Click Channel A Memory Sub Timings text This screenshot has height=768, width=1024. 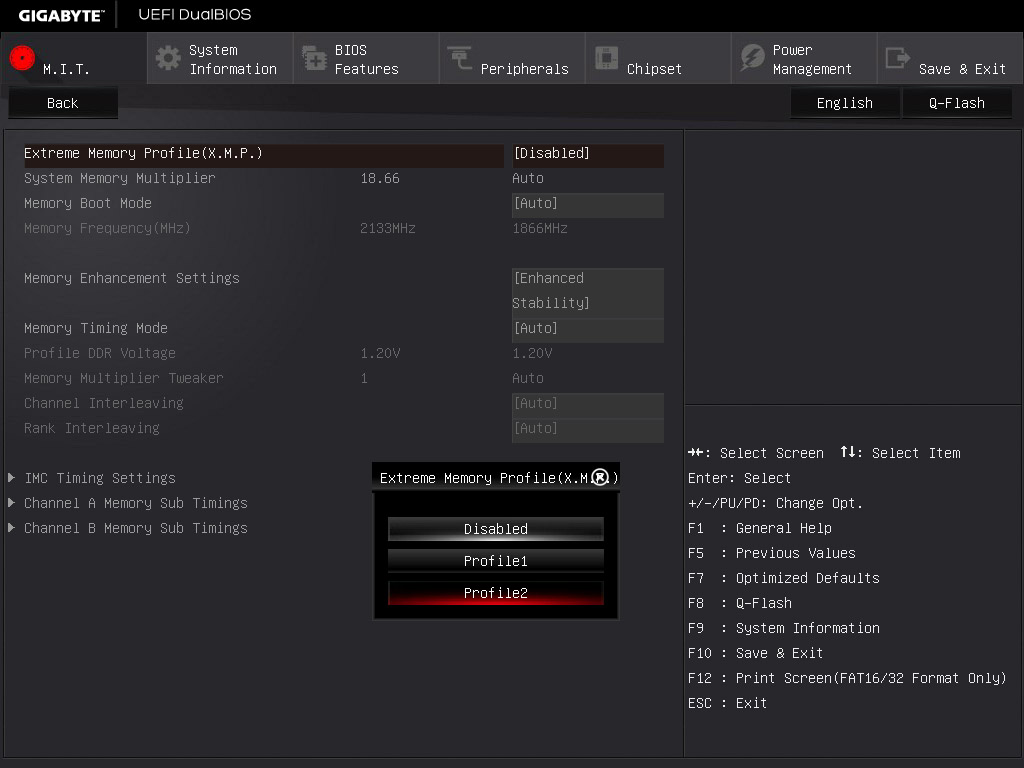pyautogui.click(x=136, y=503)
